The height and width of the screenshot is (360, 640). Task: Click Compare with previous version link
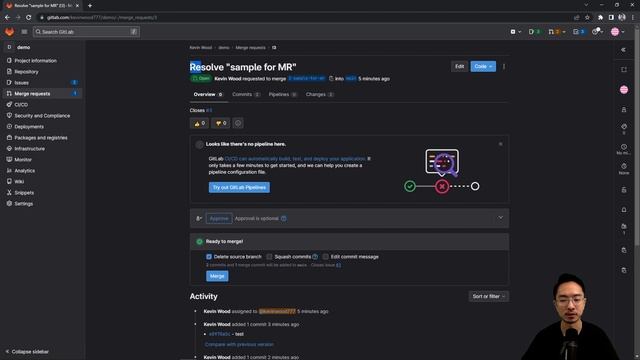pyautogui.click(x=239, y=344)
